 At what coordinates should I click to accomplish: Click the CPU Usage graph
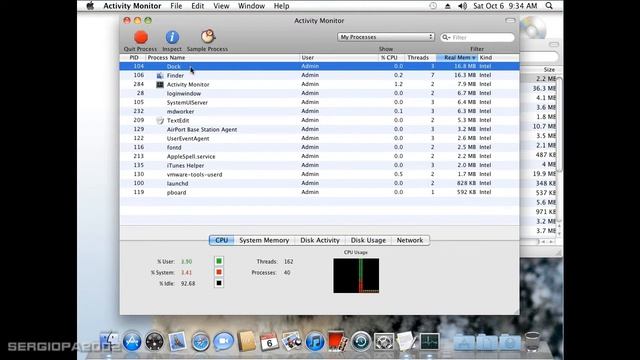click(356, 276)
